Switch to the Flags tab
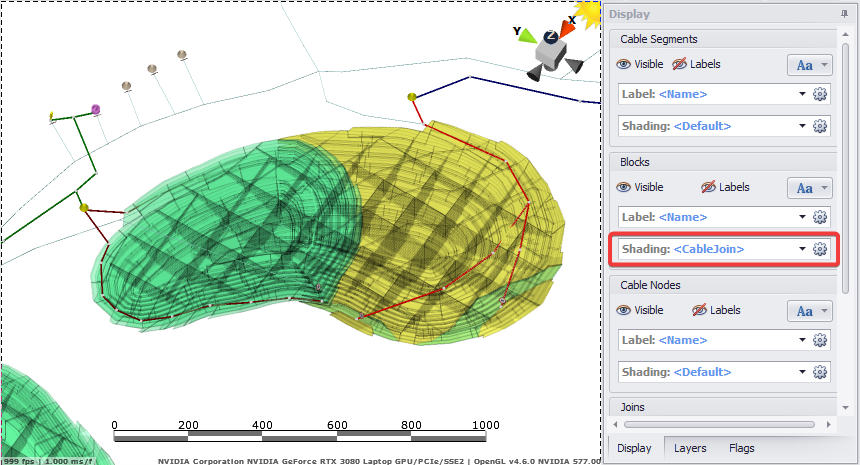 (741, 448)
